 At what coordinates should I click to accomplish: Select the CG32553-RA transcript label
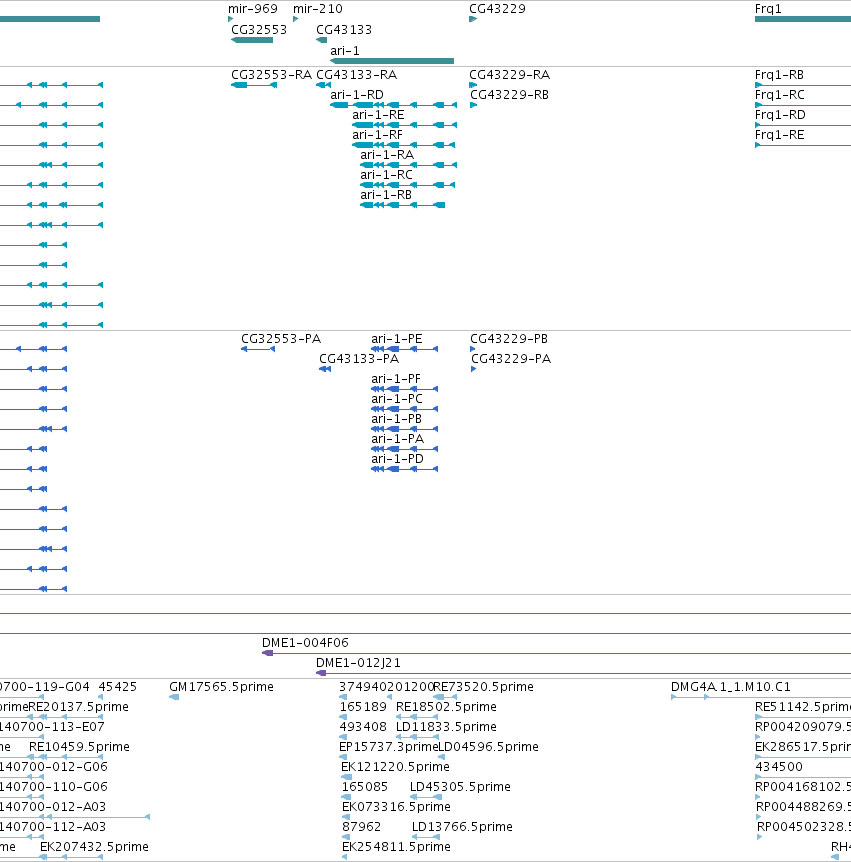271,75
